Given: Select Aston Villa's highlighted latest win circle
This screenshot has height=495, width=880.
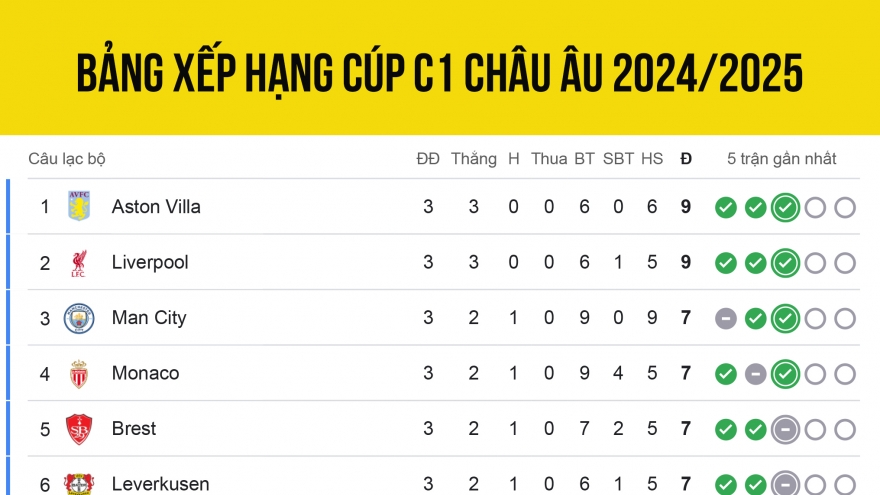Looking at the screenshot, I should point(785,208).
